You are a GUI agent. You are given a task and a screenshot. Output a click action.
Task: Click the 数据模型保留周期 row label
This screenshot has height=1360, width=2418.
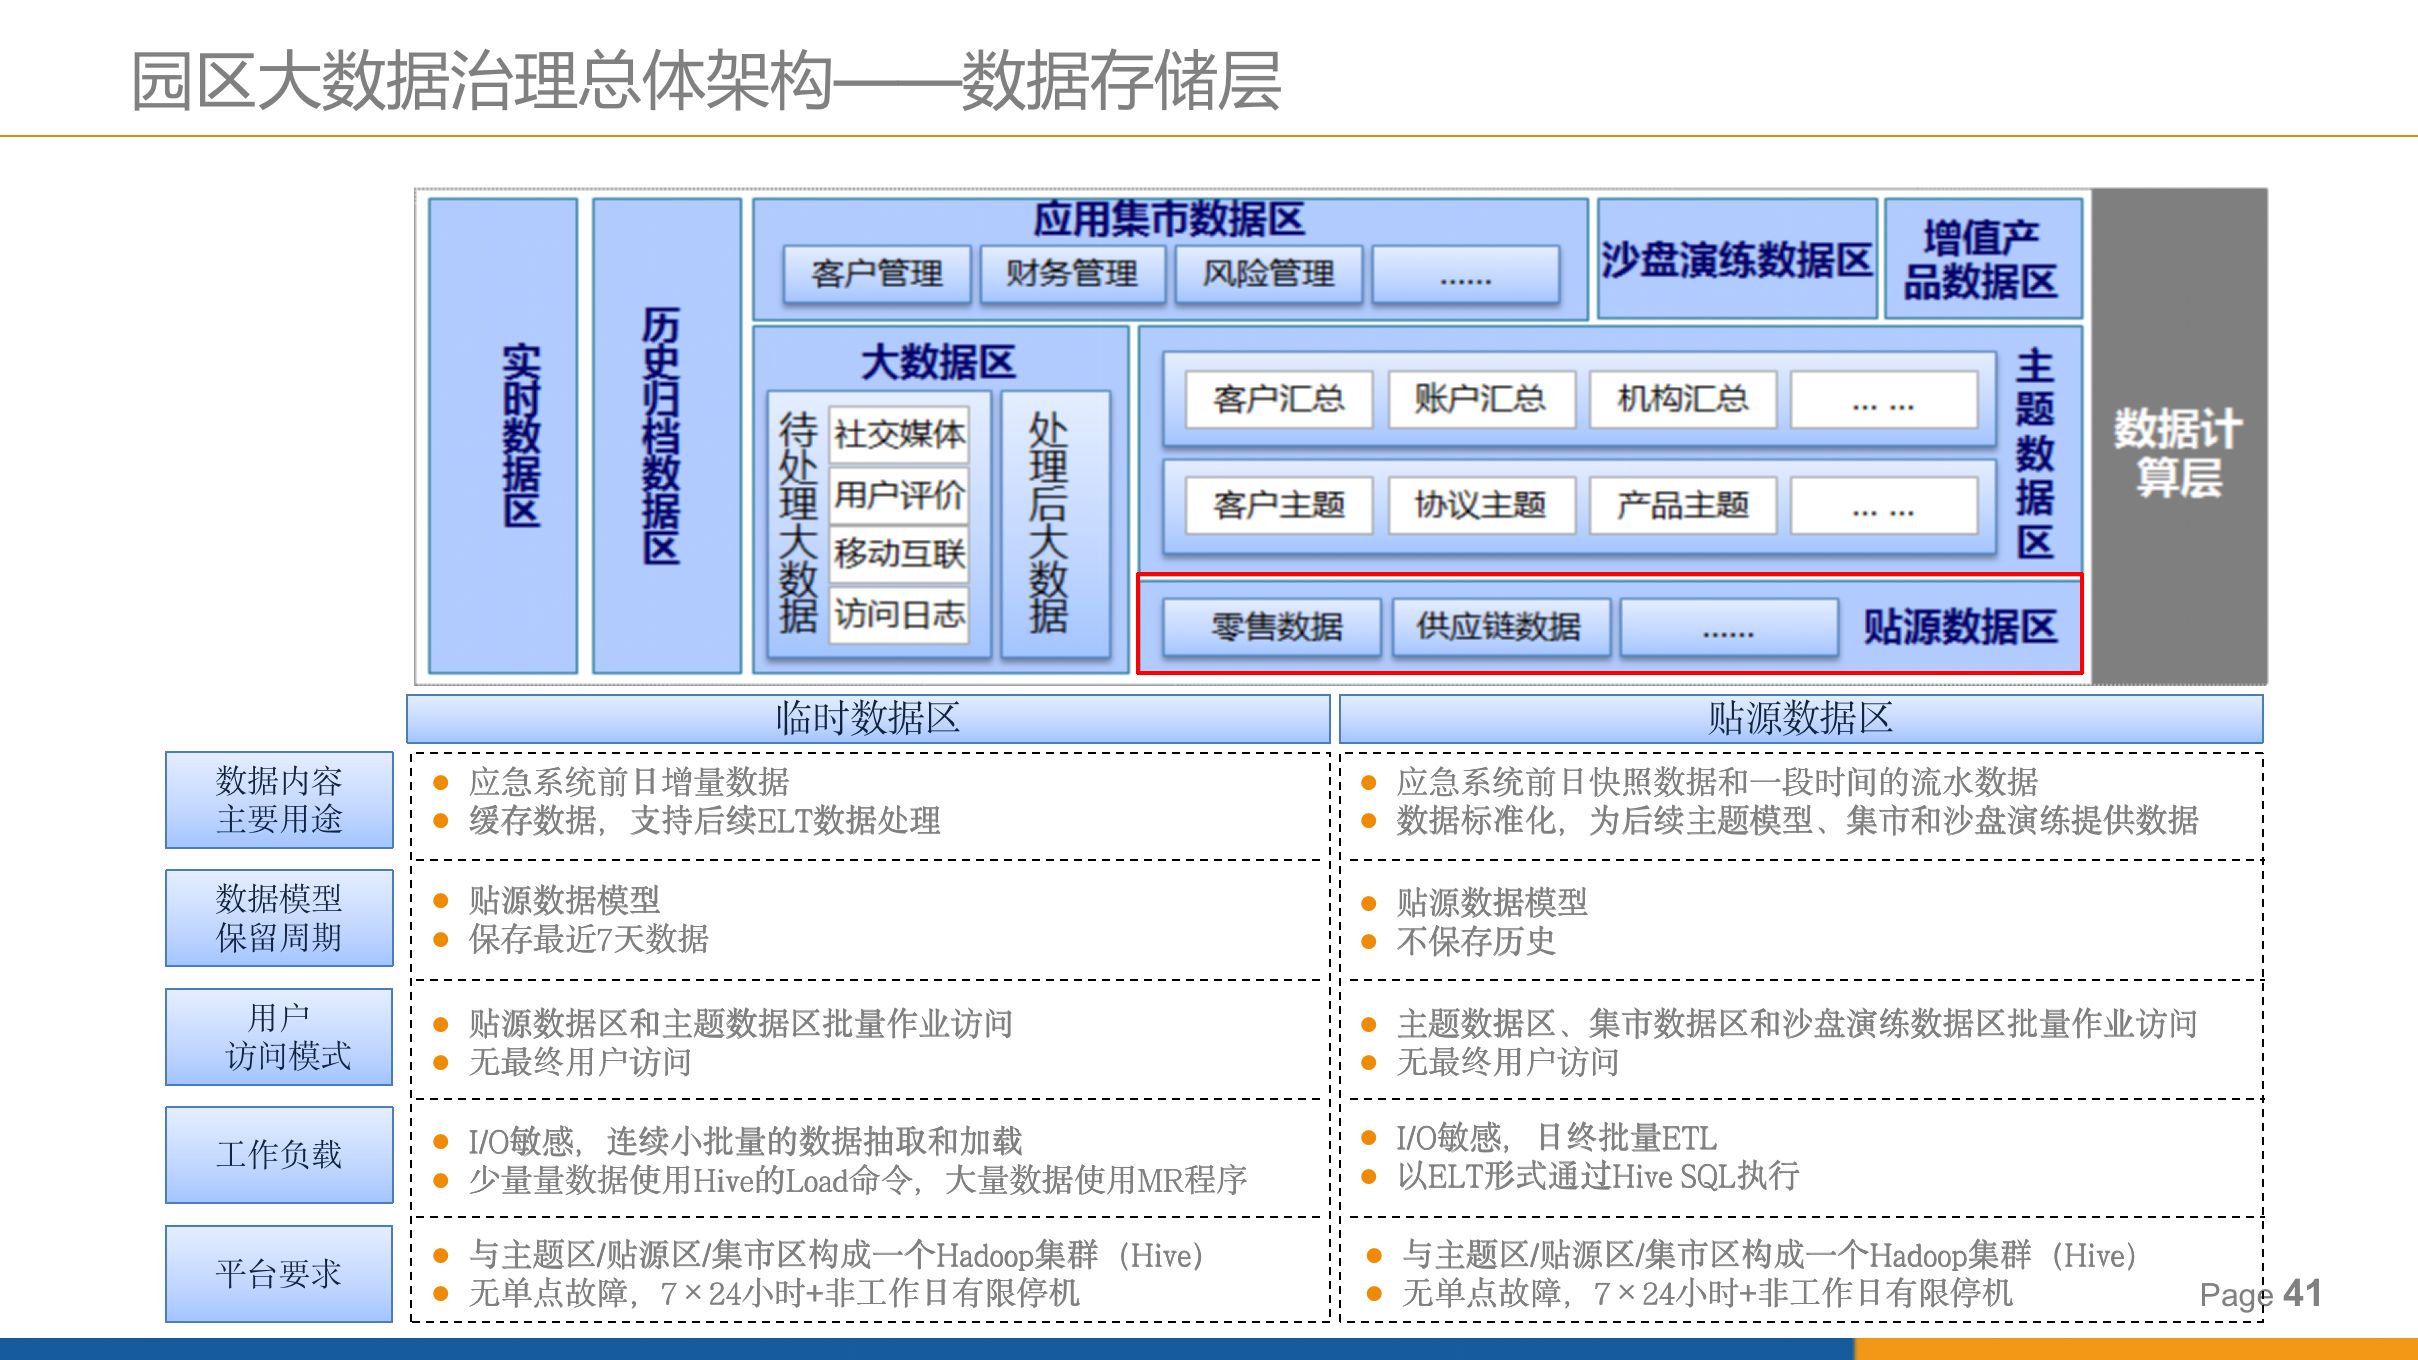(x=279, y=918)
